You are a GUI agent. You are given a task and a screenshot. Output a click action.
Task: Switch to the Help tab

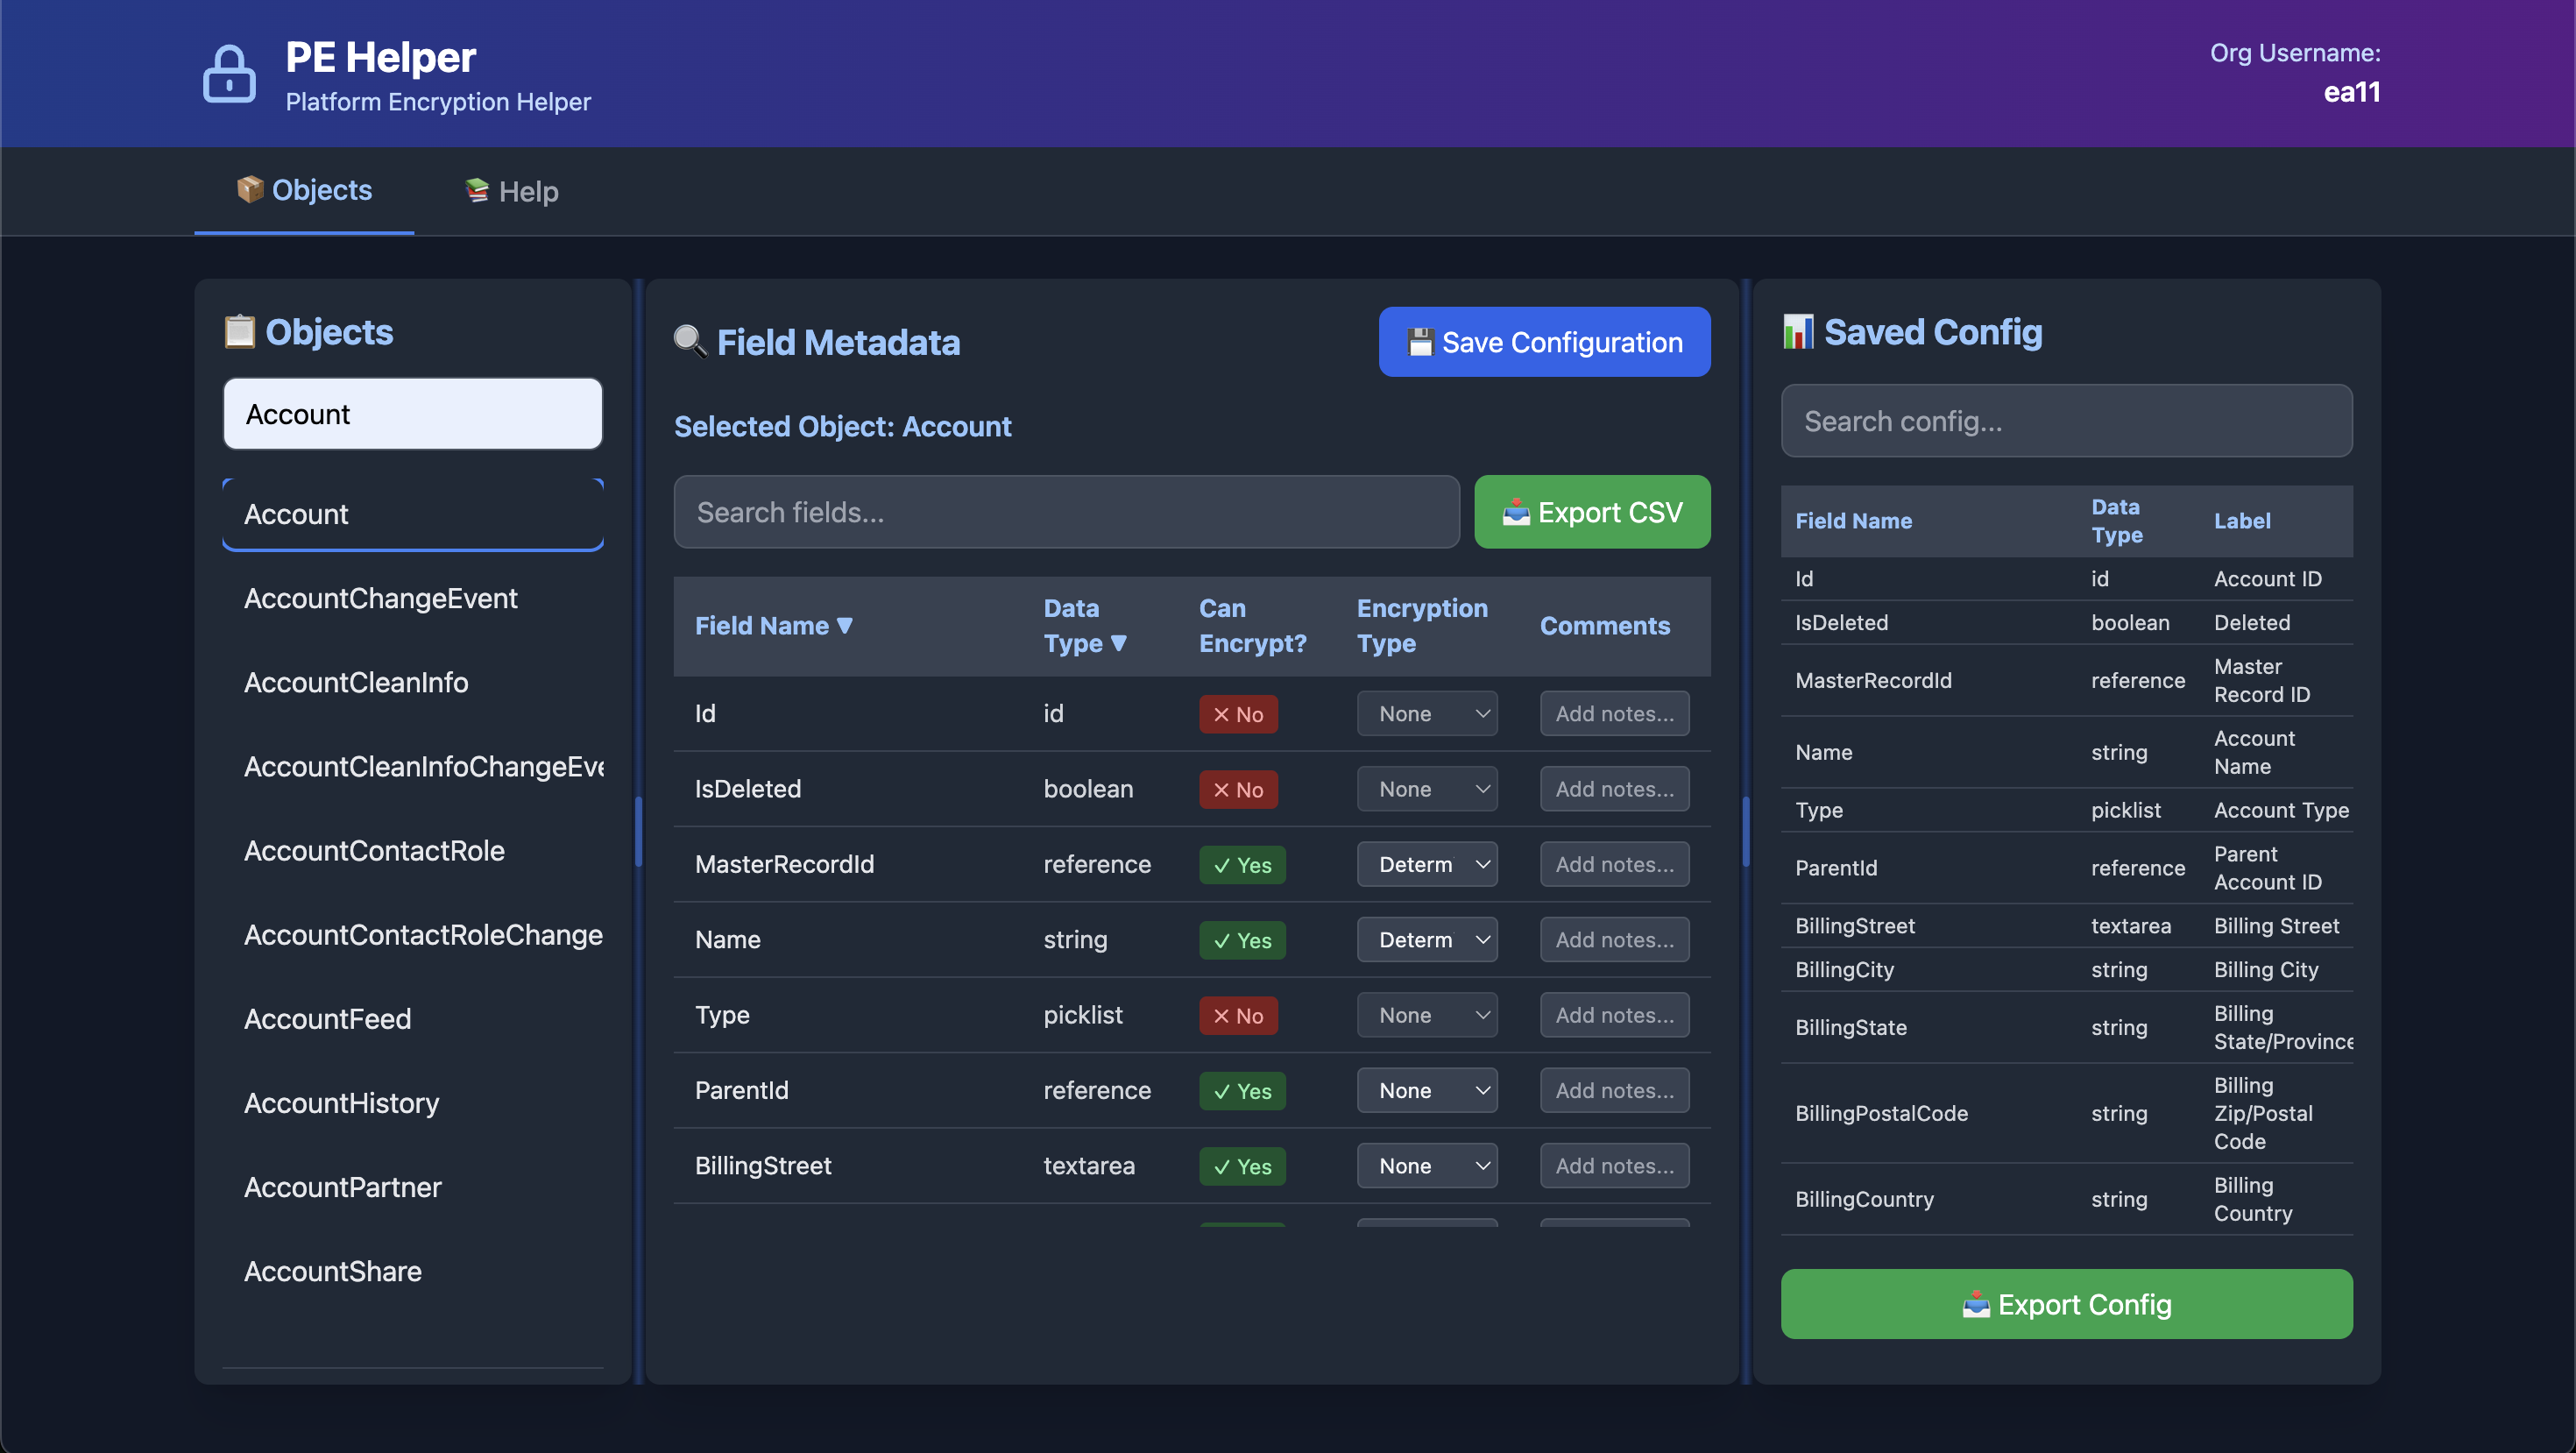pos(512,191)
